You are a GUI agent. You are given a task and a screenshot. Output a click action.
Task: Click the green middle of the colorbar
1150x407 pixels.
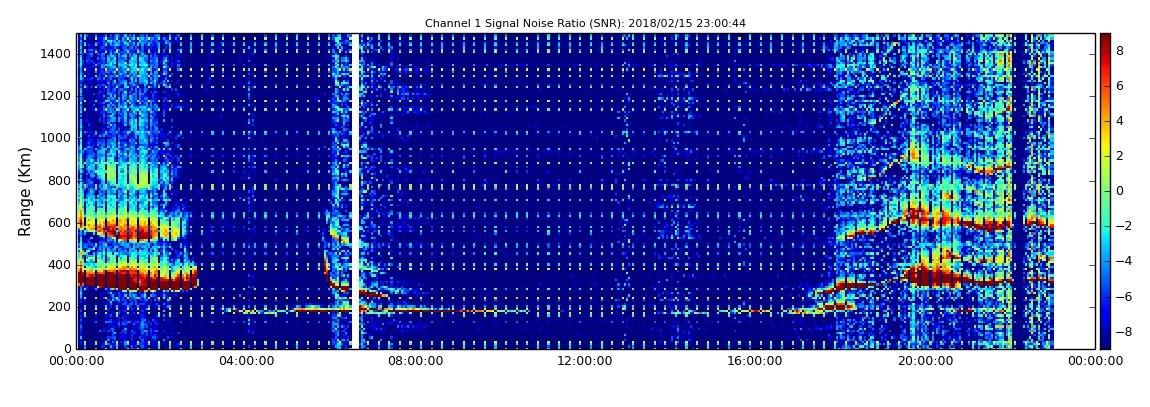pyautogui.click(x=1105, y=191)
